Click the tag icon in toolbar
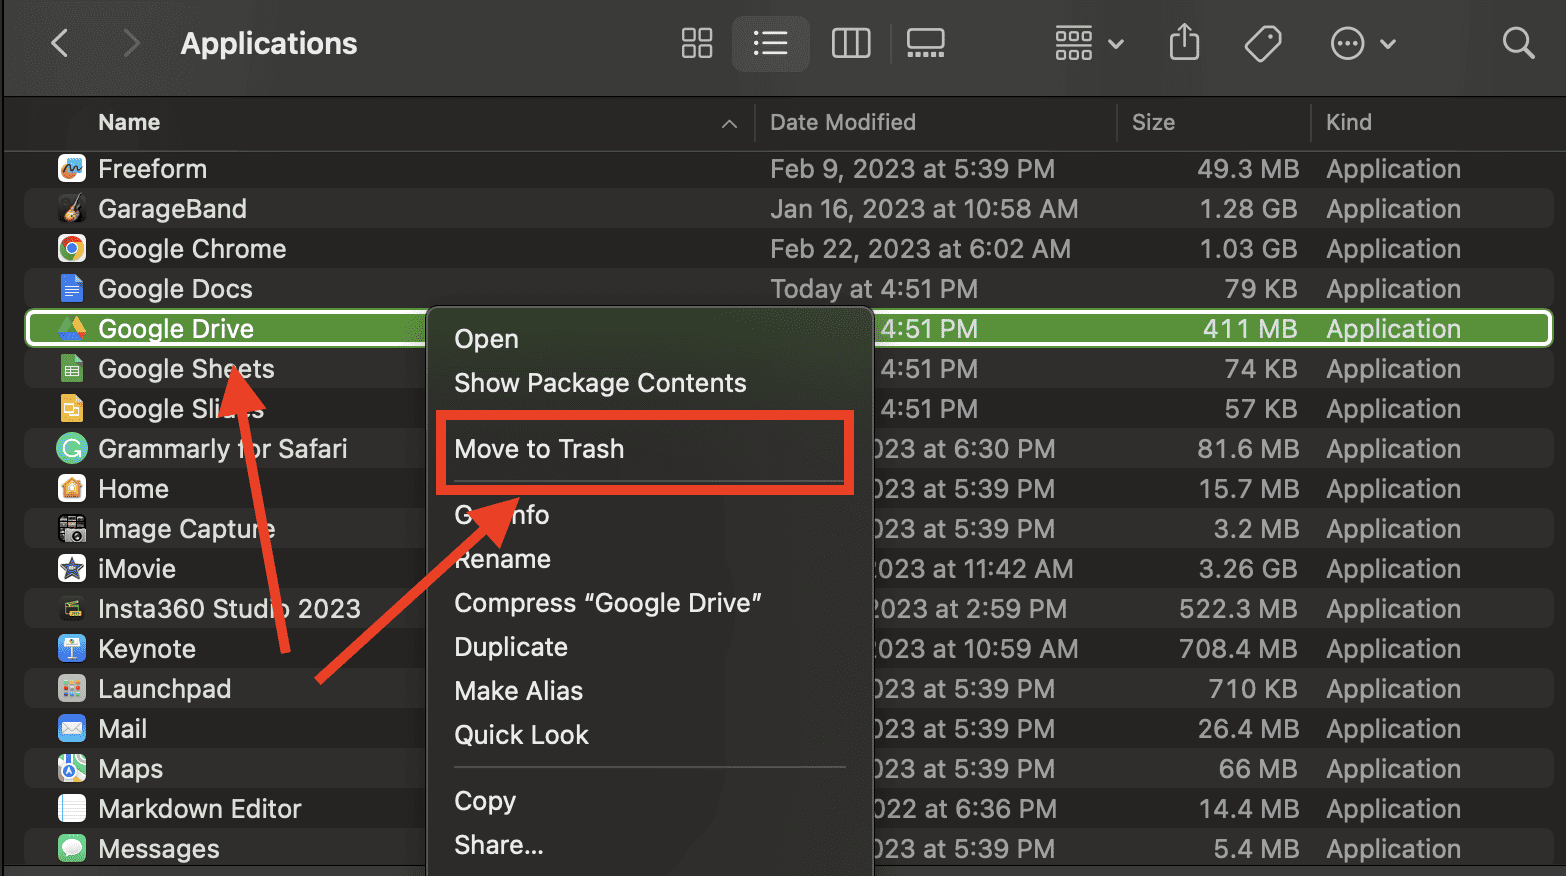 click(1263, 44)
